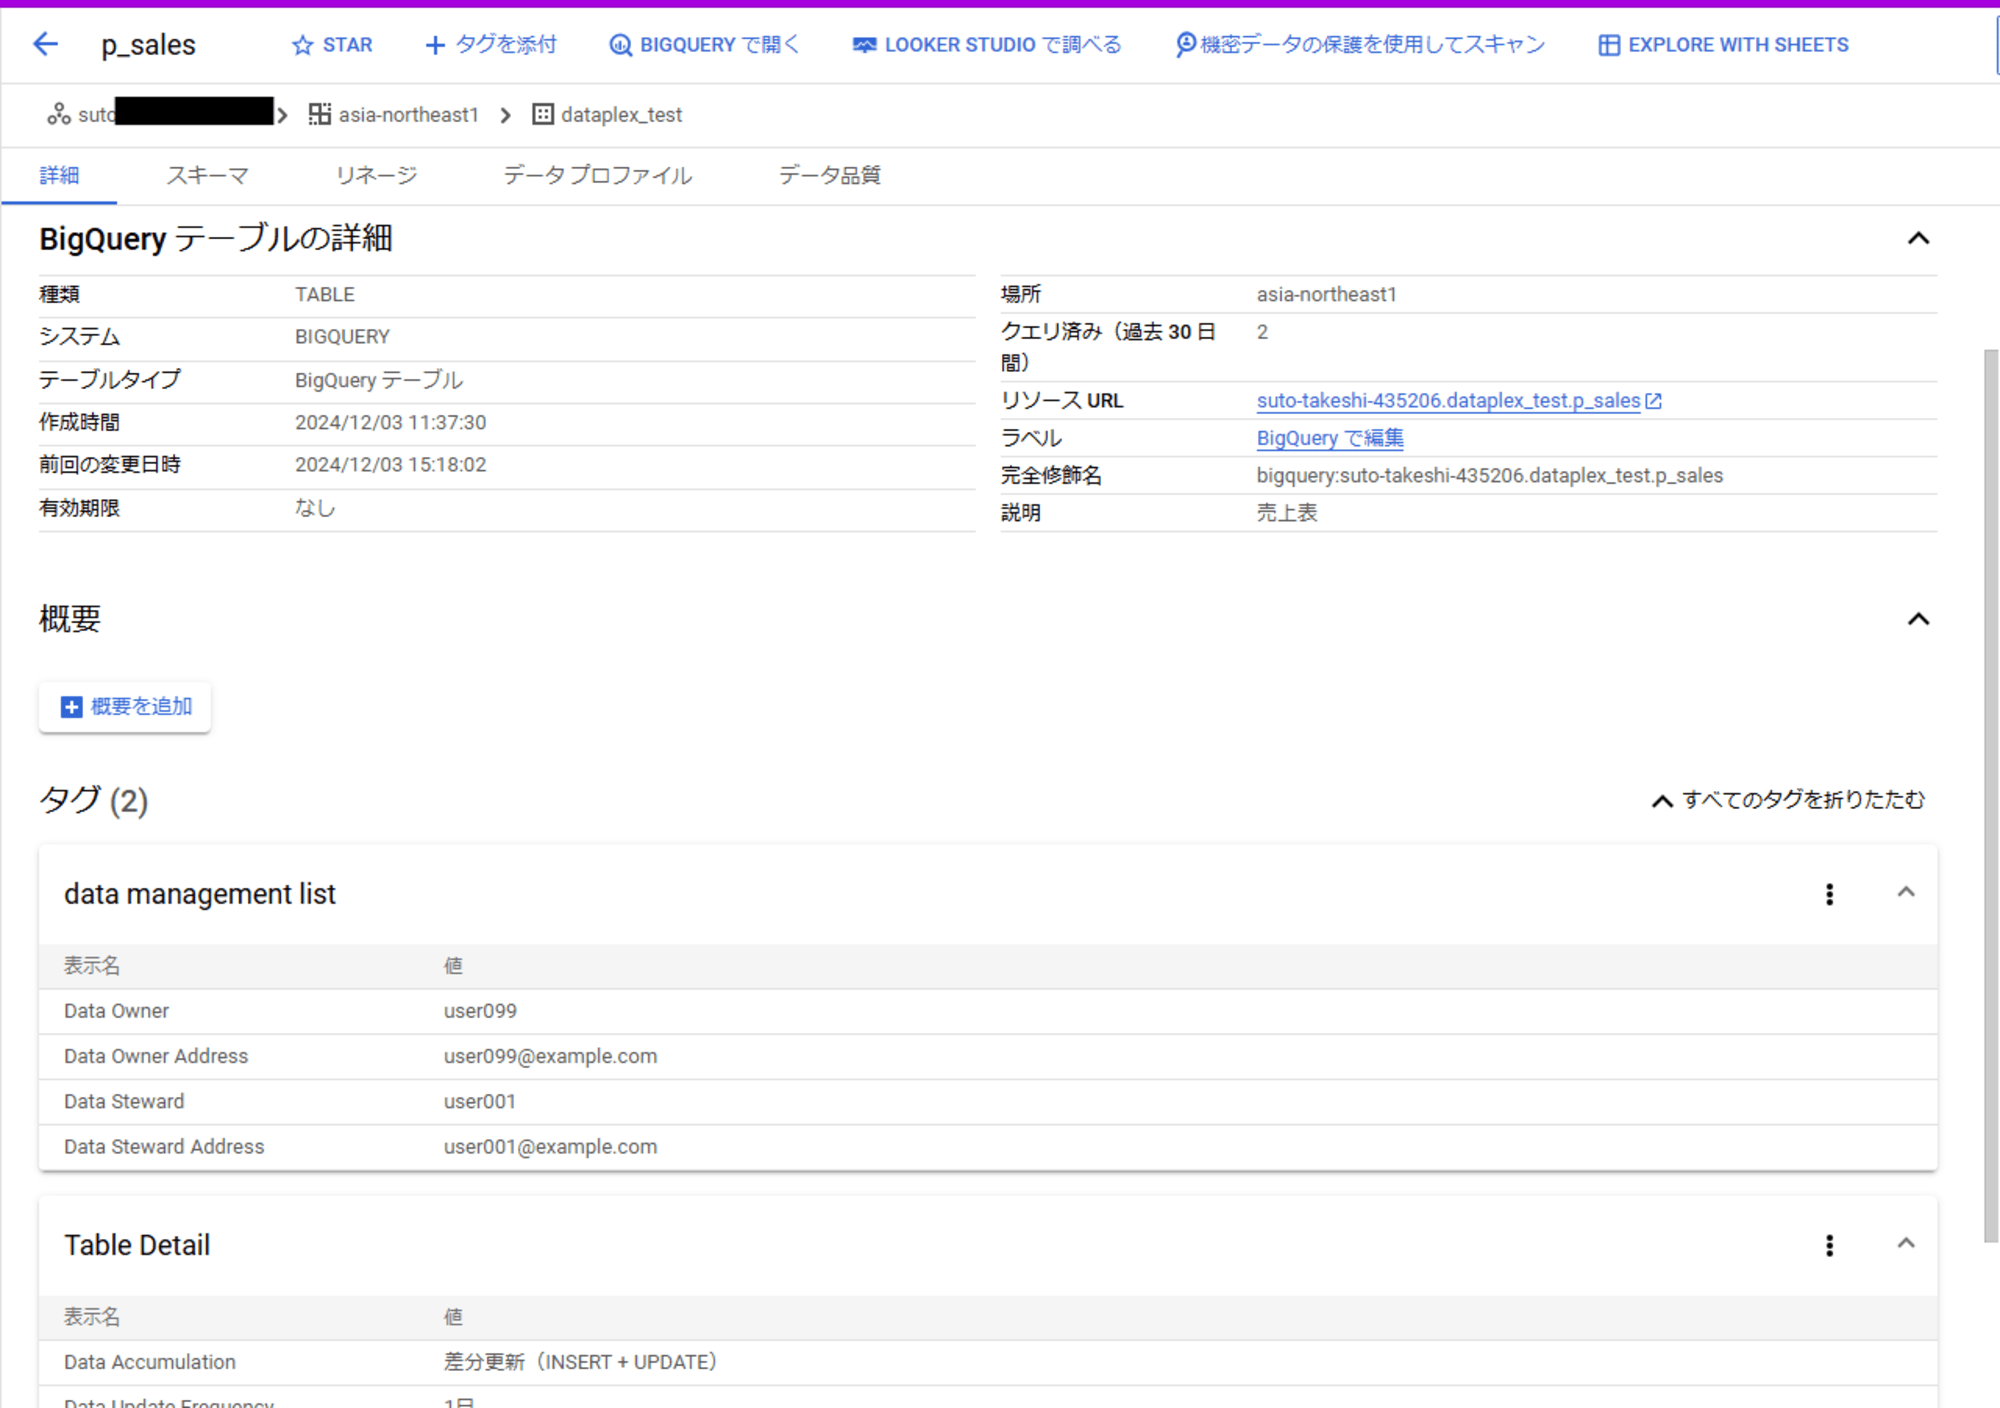Image resolution: width=2000 pixels, height=1408 pixels.
Task: Open the データ プロファイル tab
Action: click(597, 176)
